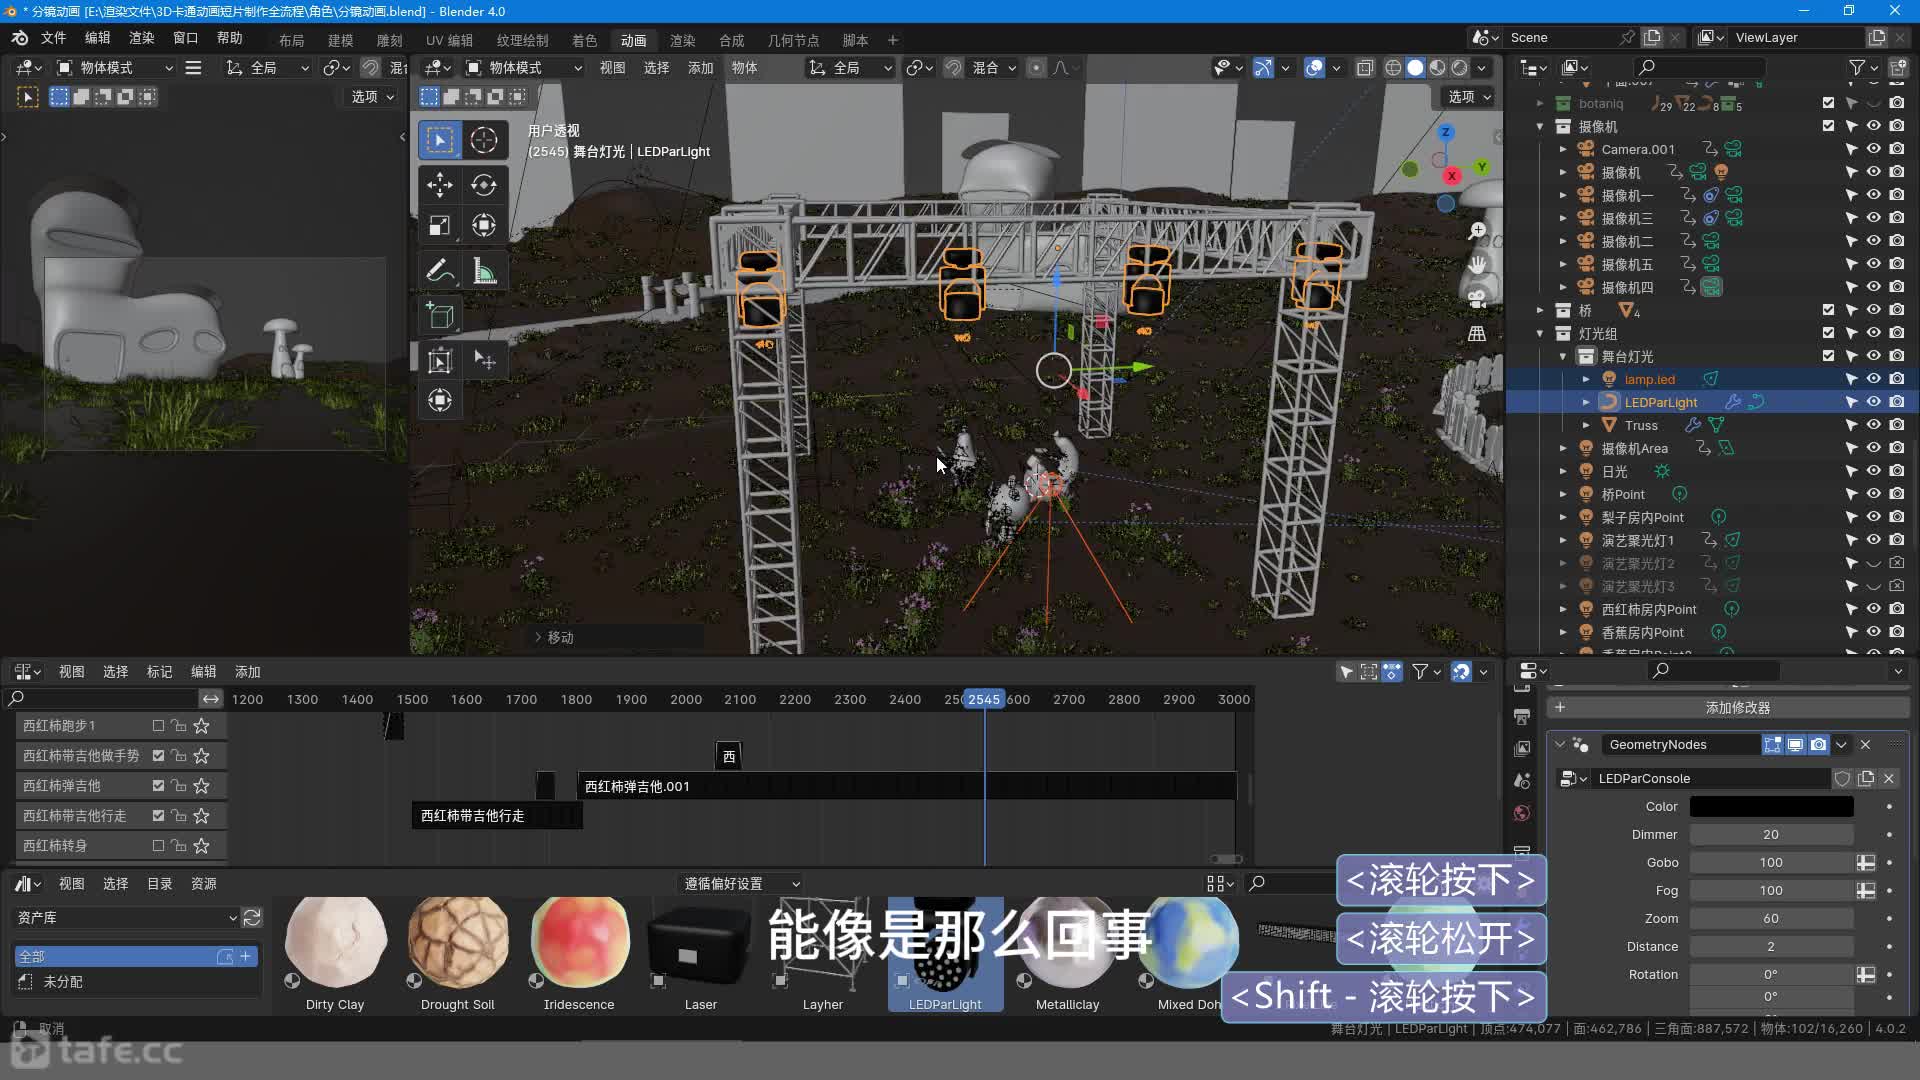Toggle favorite star for 西红柿跑步1 track

[x=202, y=726]
